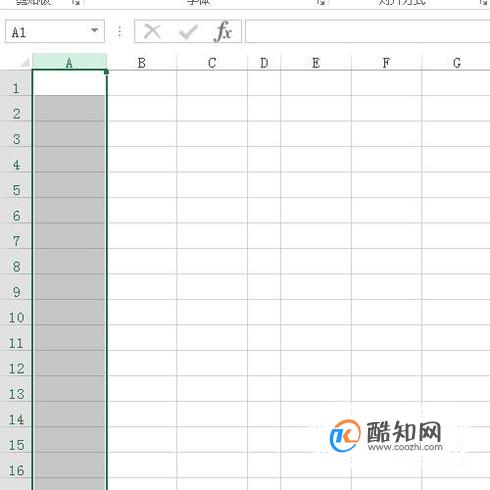Select column D header
The image size is (490, 490).
pyautogui.click(x=264, y=62)
